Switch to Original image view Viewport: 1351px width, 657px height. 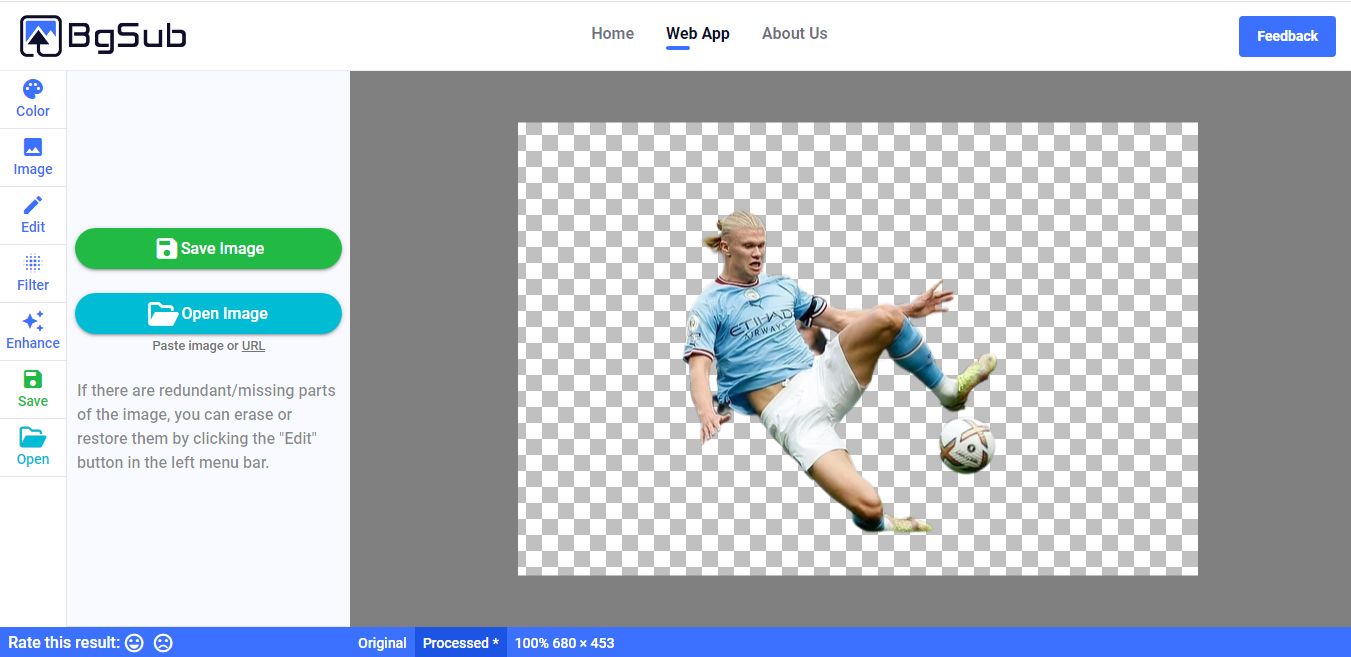click(x=382, y=643)
